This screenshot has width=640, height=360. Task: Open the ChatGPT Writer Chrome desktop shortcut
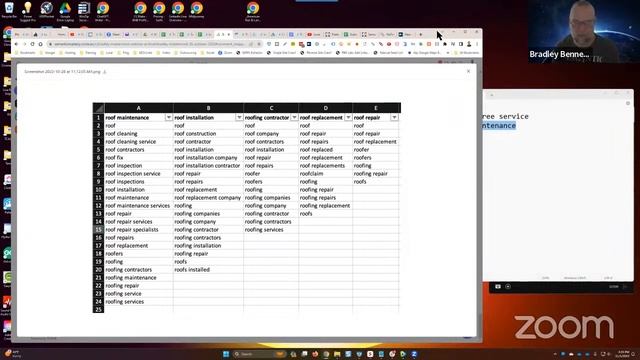pyautogui.click(x=103, y=11)
